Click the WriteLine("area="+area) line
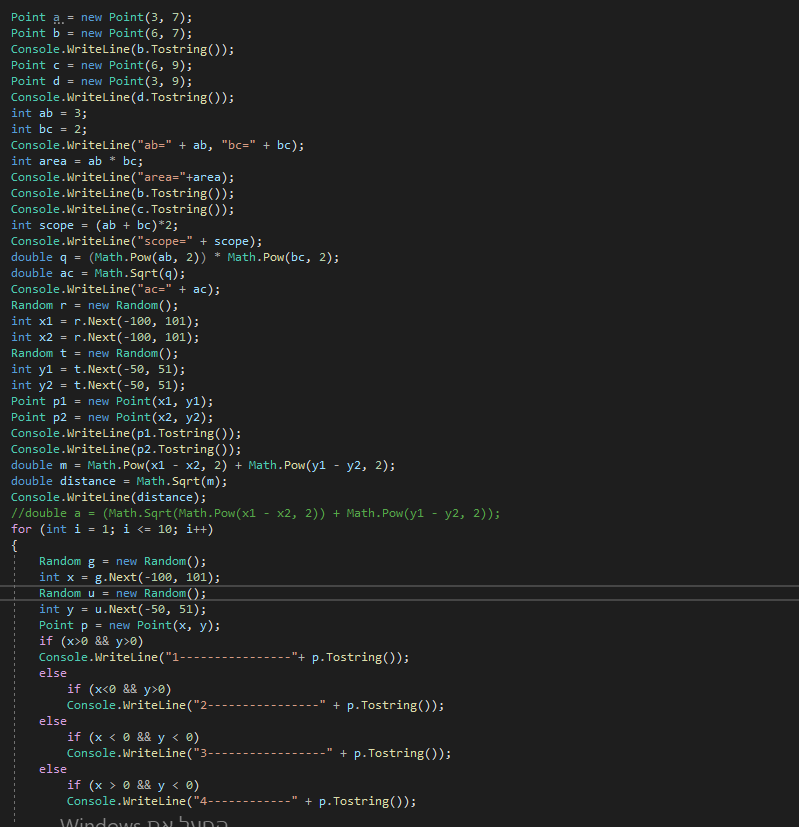The height and width of the screenshot is (827, 799). click(122, 177)
